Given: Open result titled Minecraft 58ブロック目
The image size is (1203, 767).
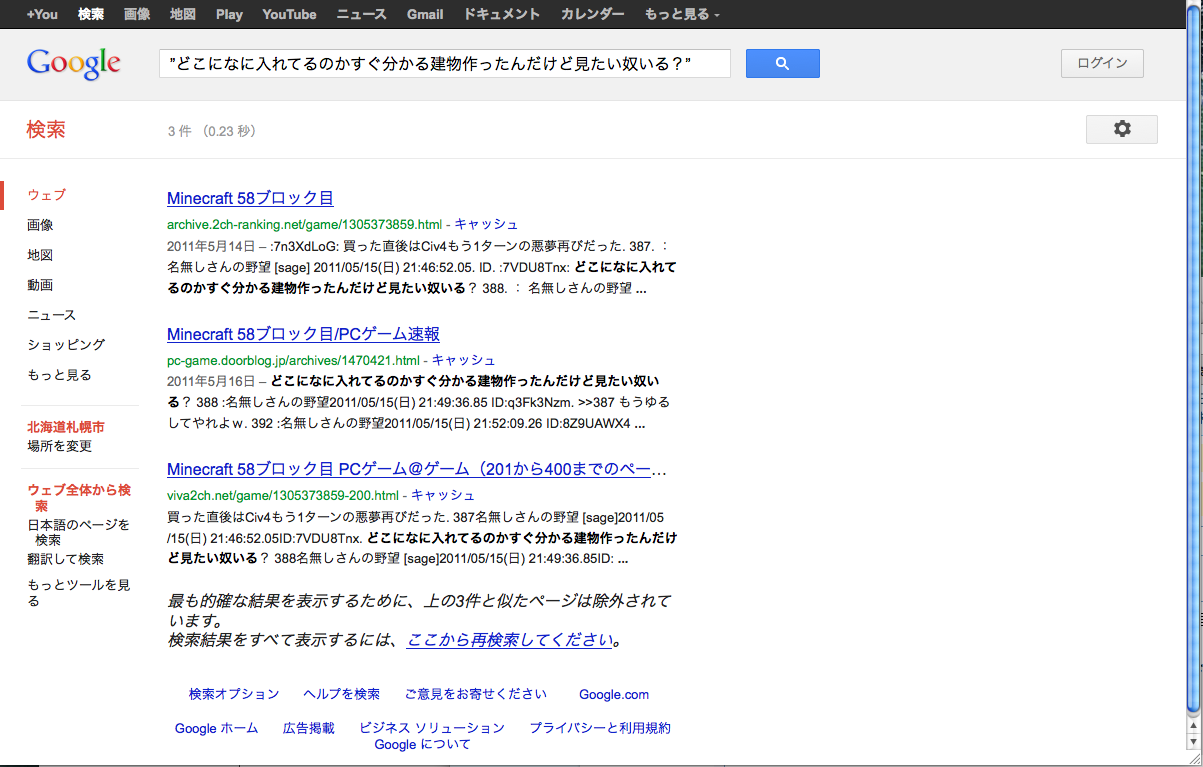Looking at the screenshot, I should pyautogui.click(x=250, y=198).
